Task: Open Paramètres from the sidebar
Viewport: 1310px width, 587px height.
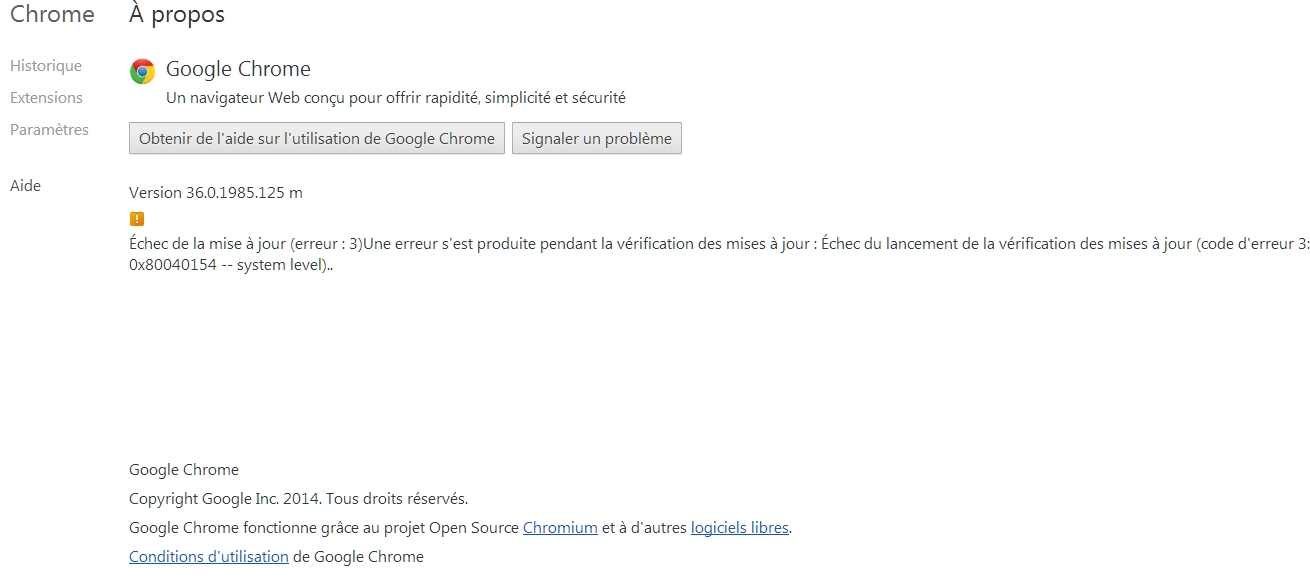Action: click(49, 130)
